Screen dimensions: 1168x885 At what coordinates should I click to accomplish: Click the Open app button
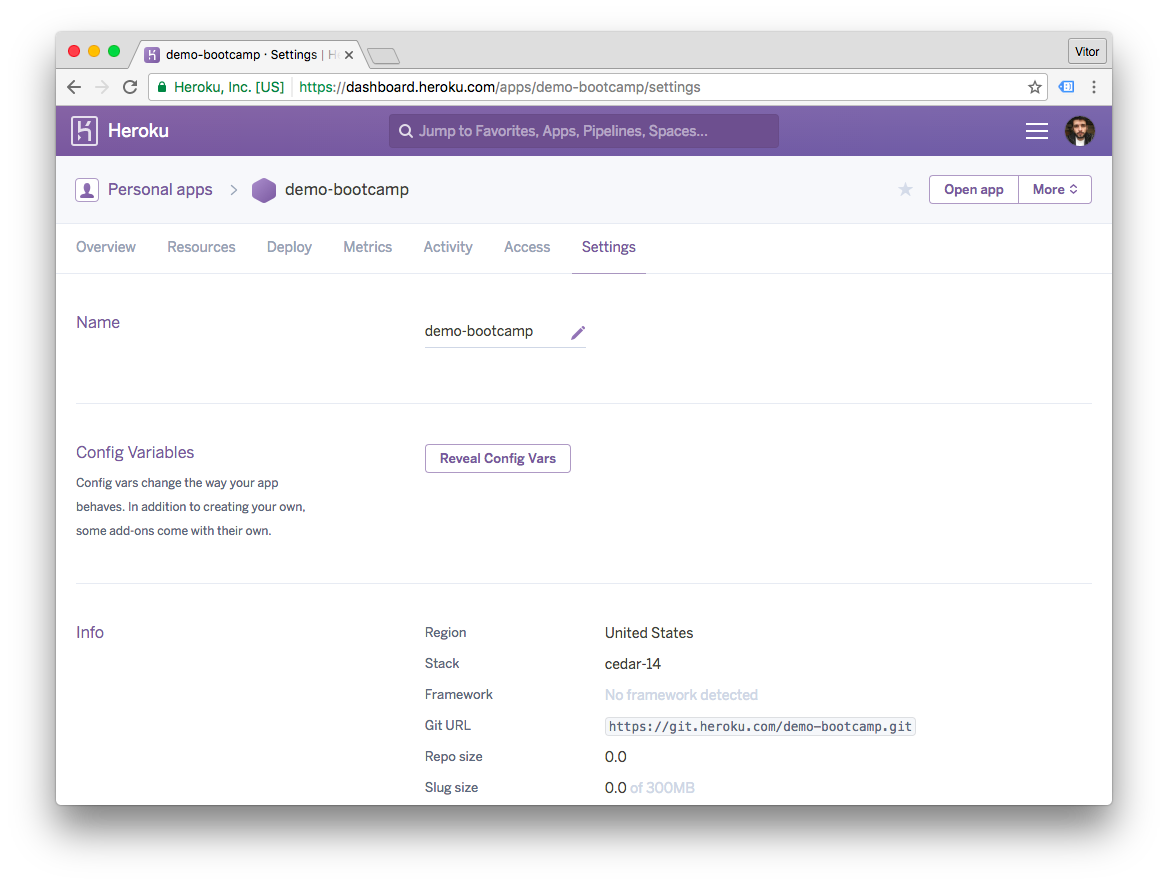pos(974,189)
